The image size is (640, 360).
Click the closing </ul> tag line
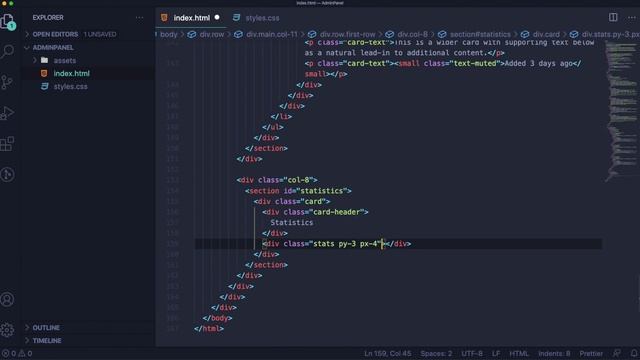[273, 127]
